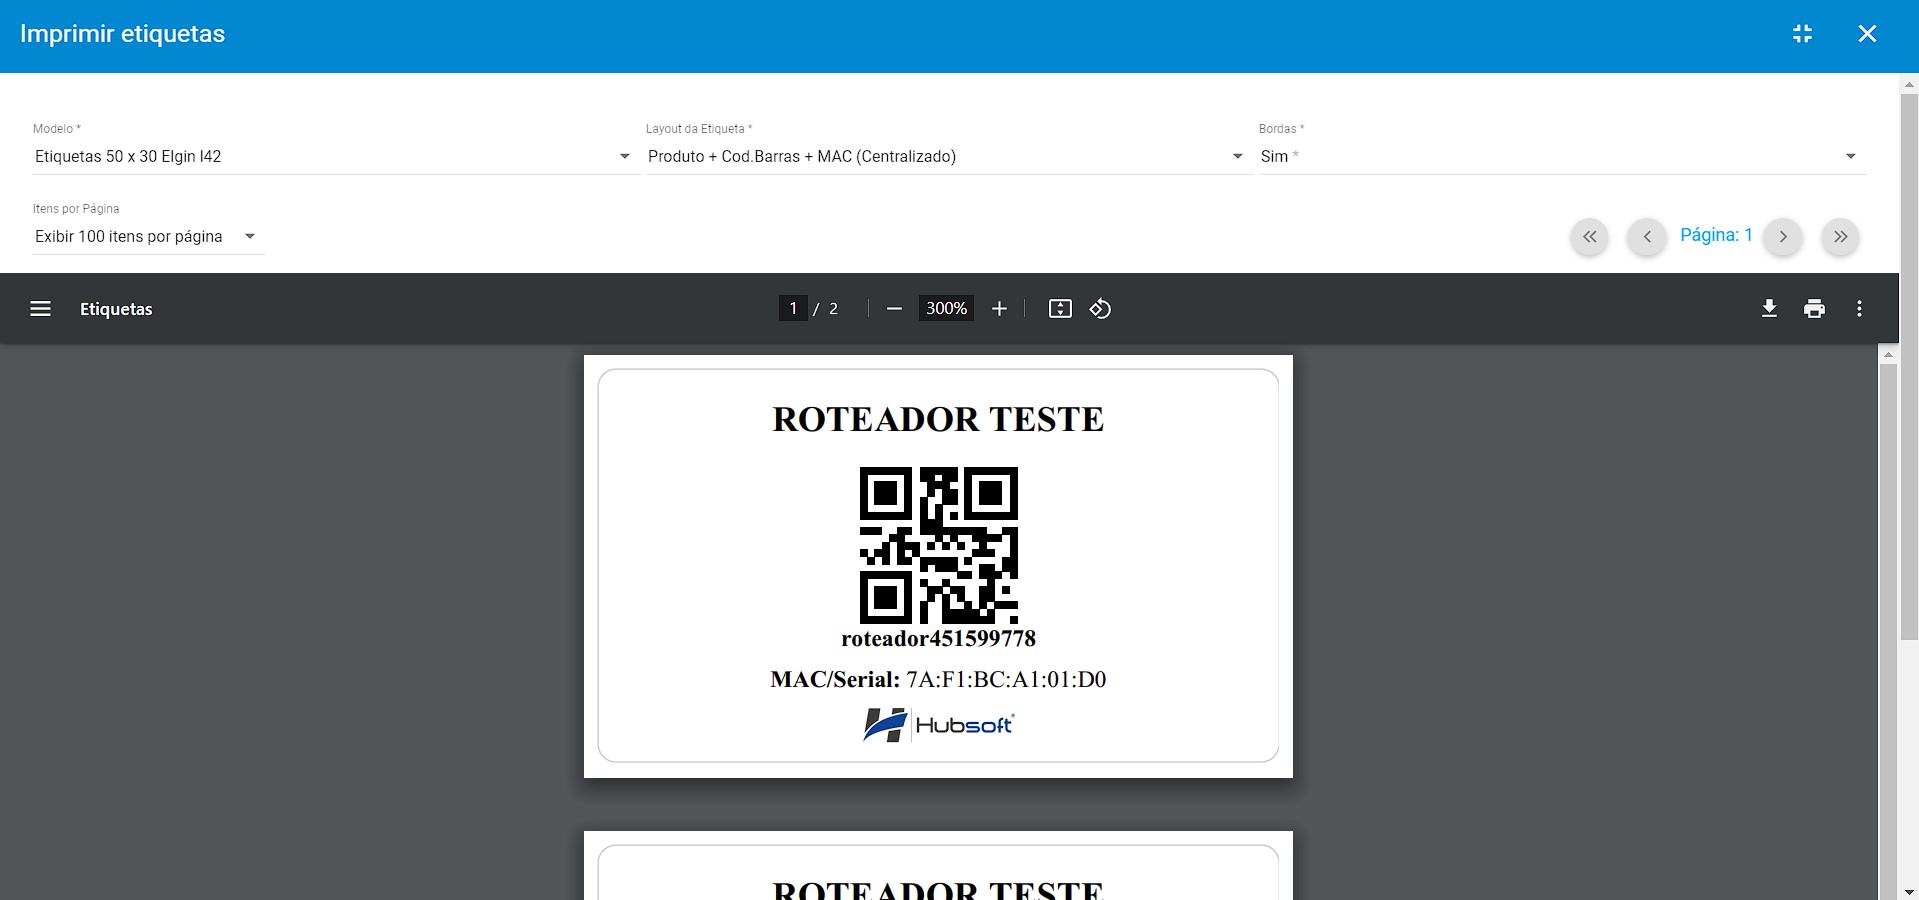The height and width of the screenshot is (900, 1919).
Task: Click the QR code on first label
Action: pyautogui.click(x=938, y=545)
